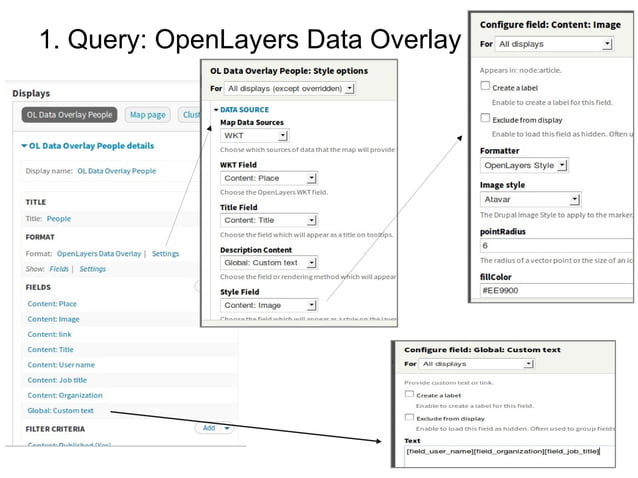Click the pointRadius input field
Screen dimensions: 638x478
click(557, 246)
